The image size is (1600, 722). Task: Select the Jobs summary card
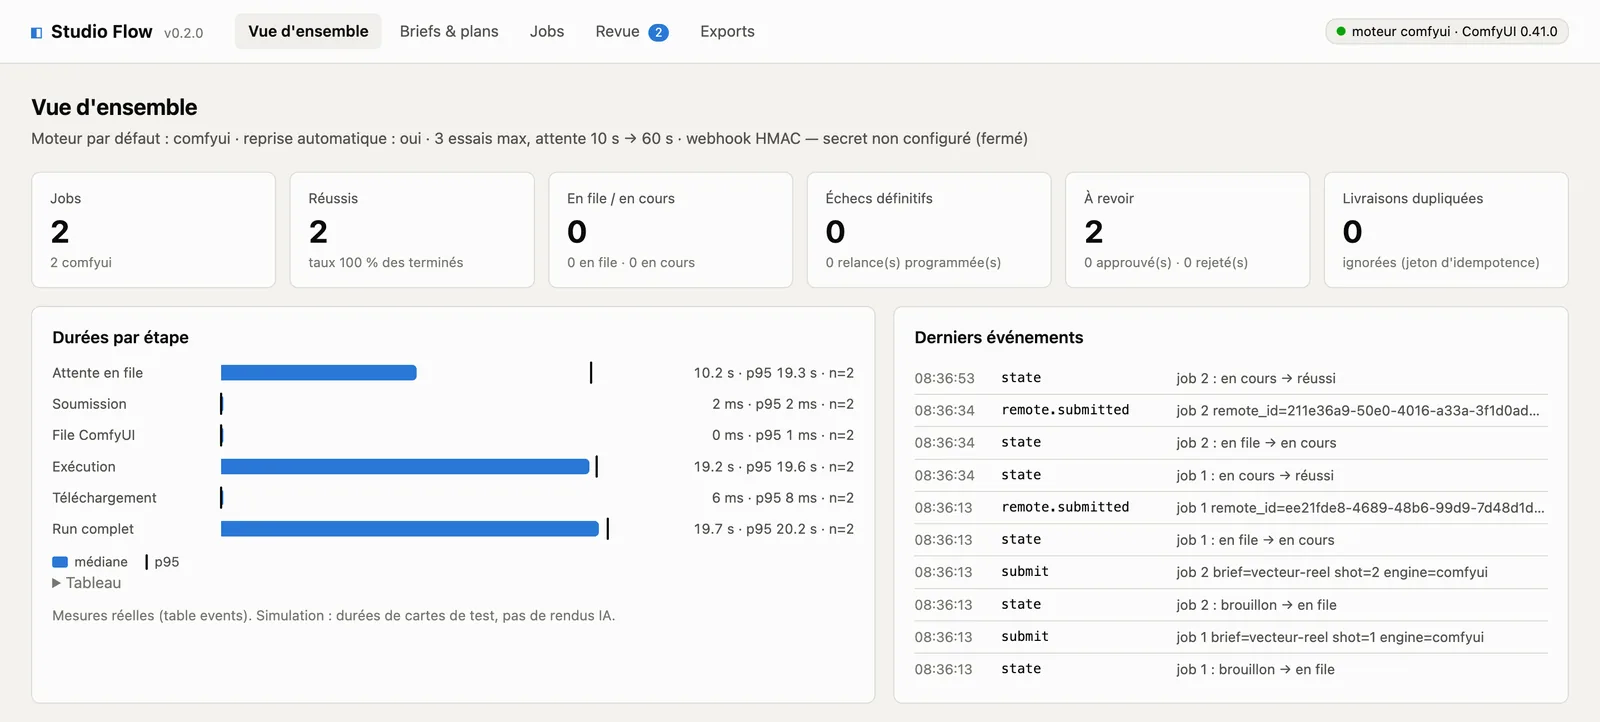click(154, 230)
